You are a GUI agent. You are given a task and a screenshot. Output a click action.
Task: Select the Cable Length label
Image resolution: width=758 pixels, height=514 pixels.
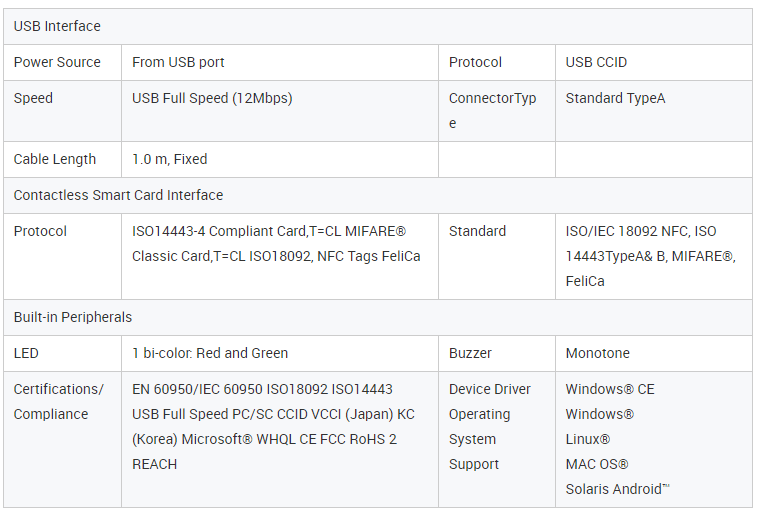(x=55, y=159)
